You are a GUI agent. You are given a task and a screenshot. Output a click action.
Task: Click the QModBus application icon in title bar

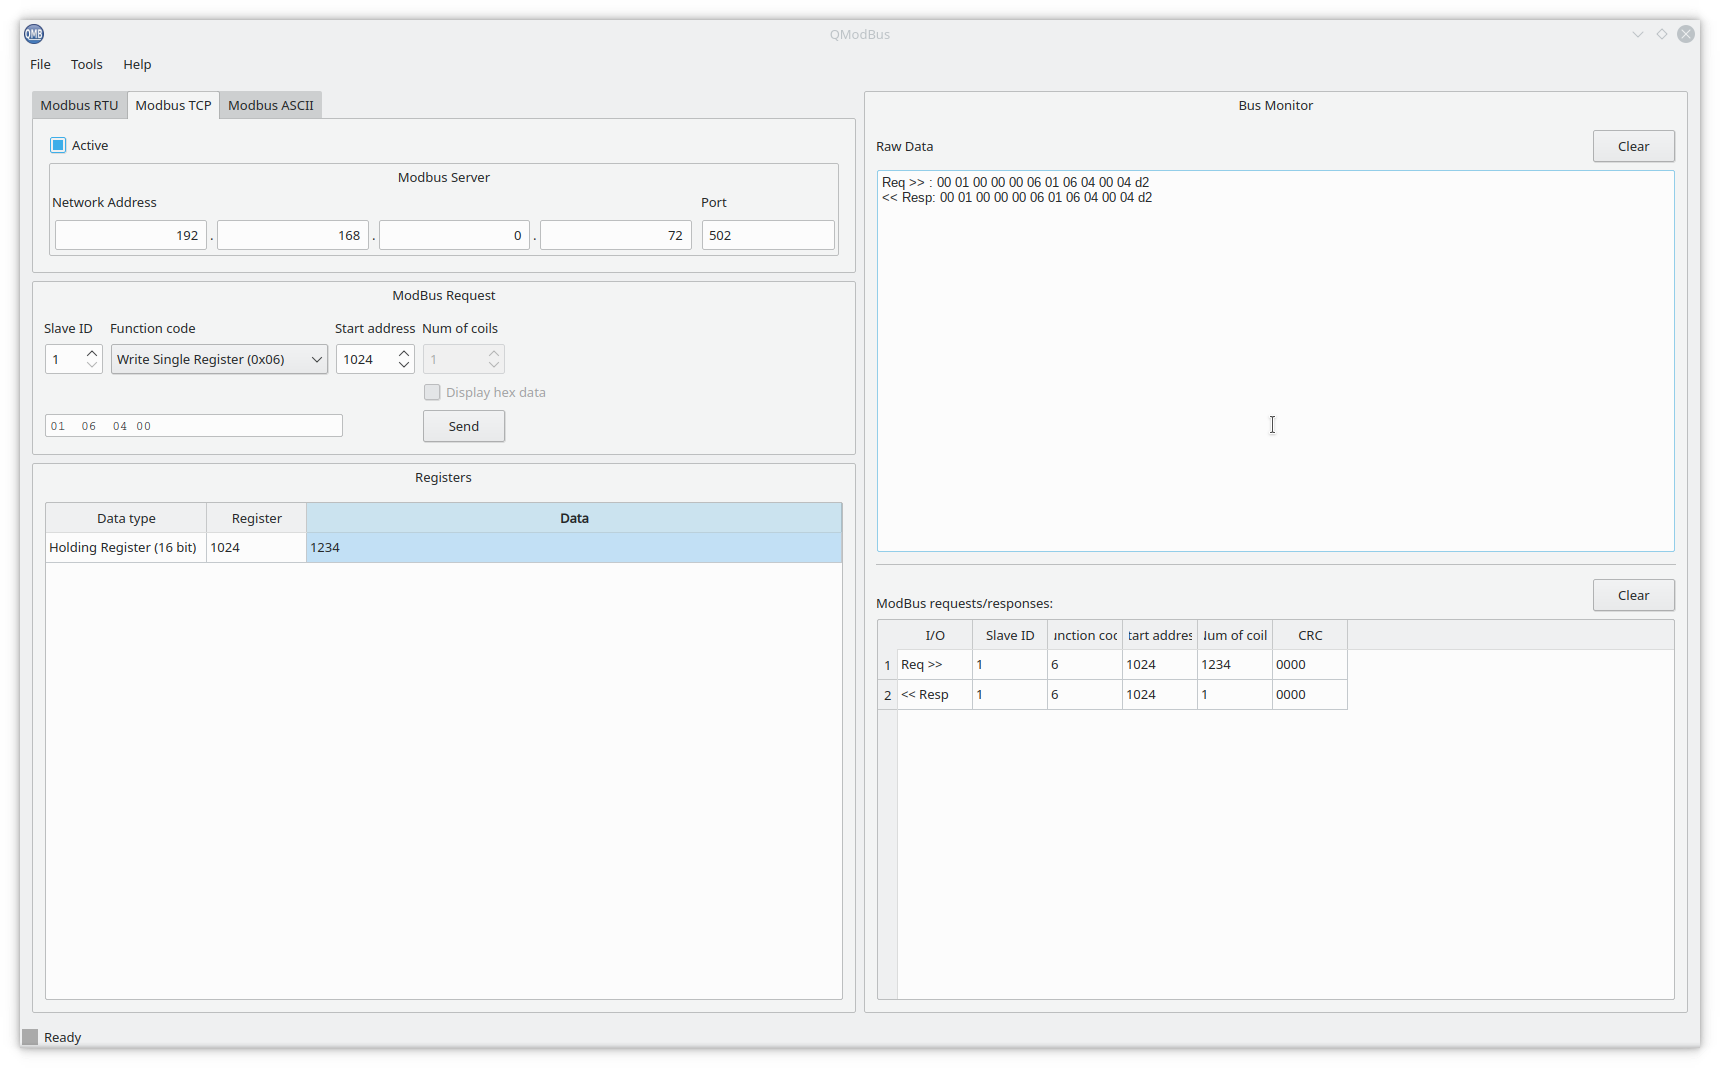[34, 34]
